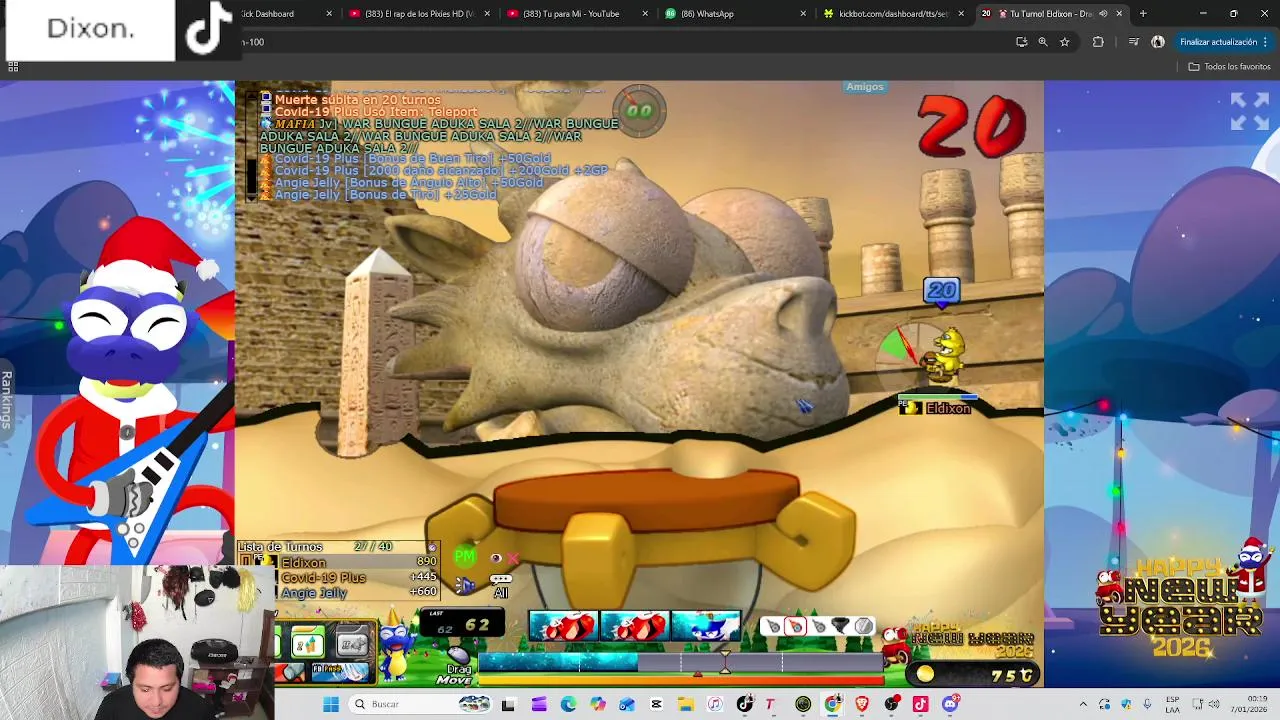Choose the grey shield item icon
Image resolution: width=1280 pixels, height=720 pixels.
coord(863,627)
